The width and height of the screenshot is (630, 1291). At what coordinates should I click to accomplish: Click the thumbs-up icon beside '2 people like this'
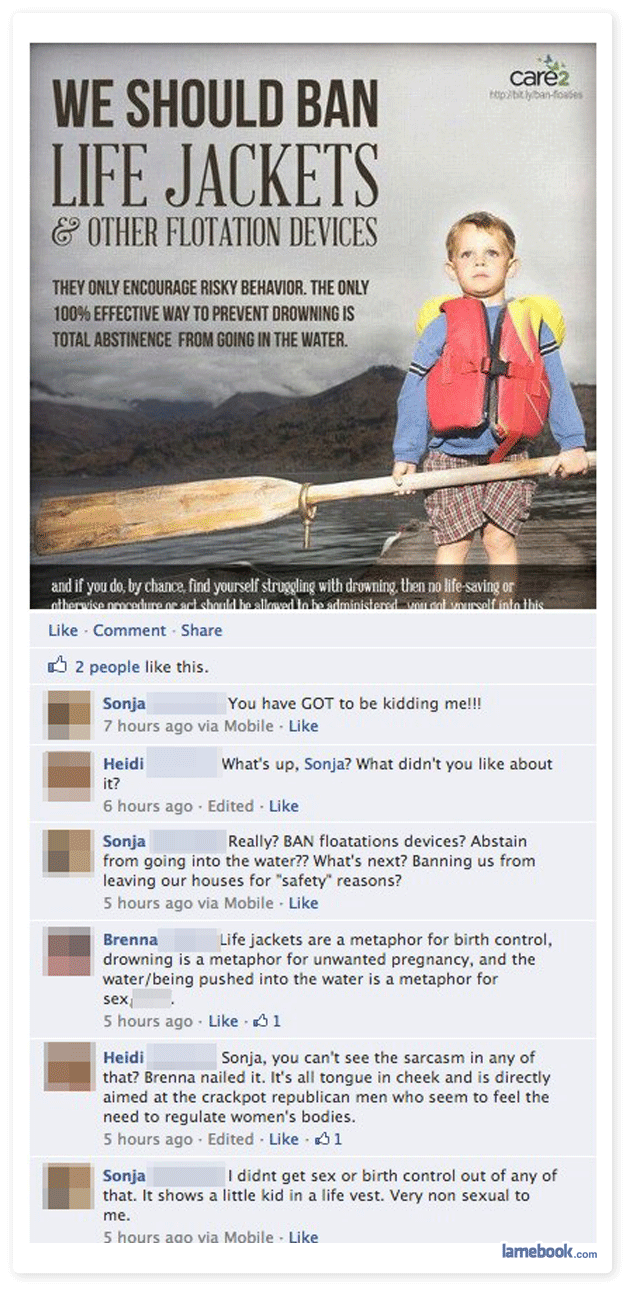tap(56, 666)
